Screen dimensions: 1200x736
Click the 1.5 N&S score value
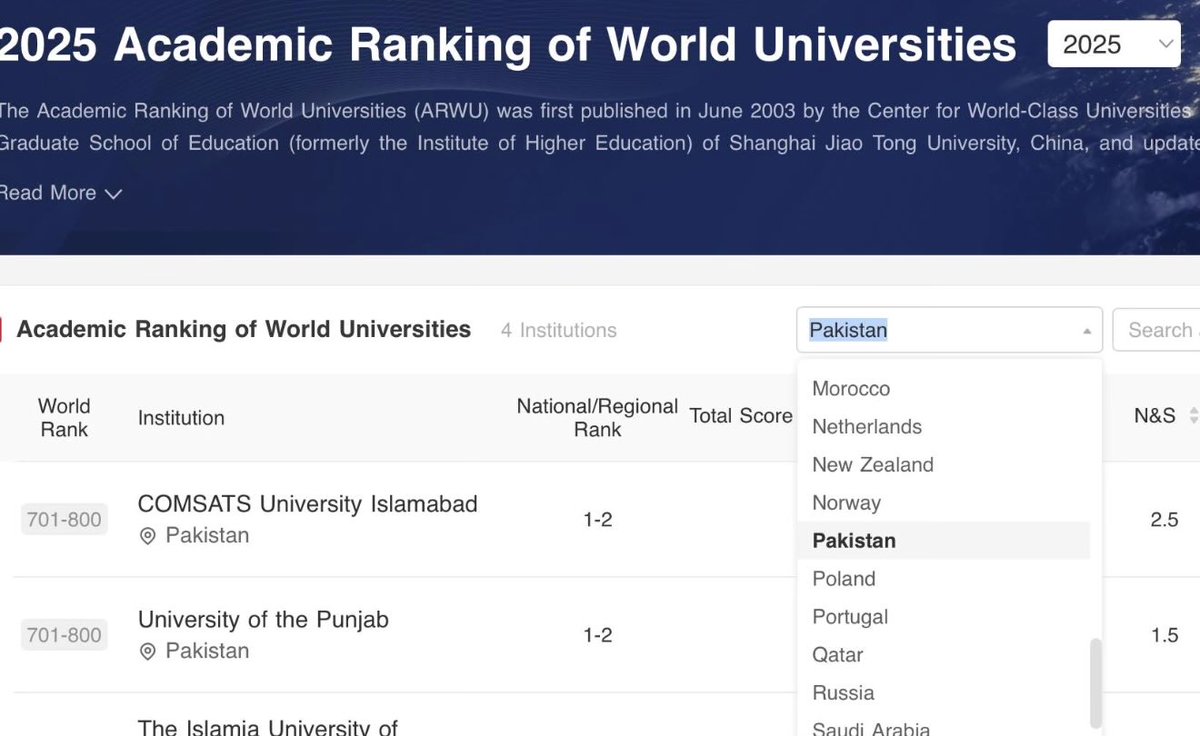pos(1165,636)
